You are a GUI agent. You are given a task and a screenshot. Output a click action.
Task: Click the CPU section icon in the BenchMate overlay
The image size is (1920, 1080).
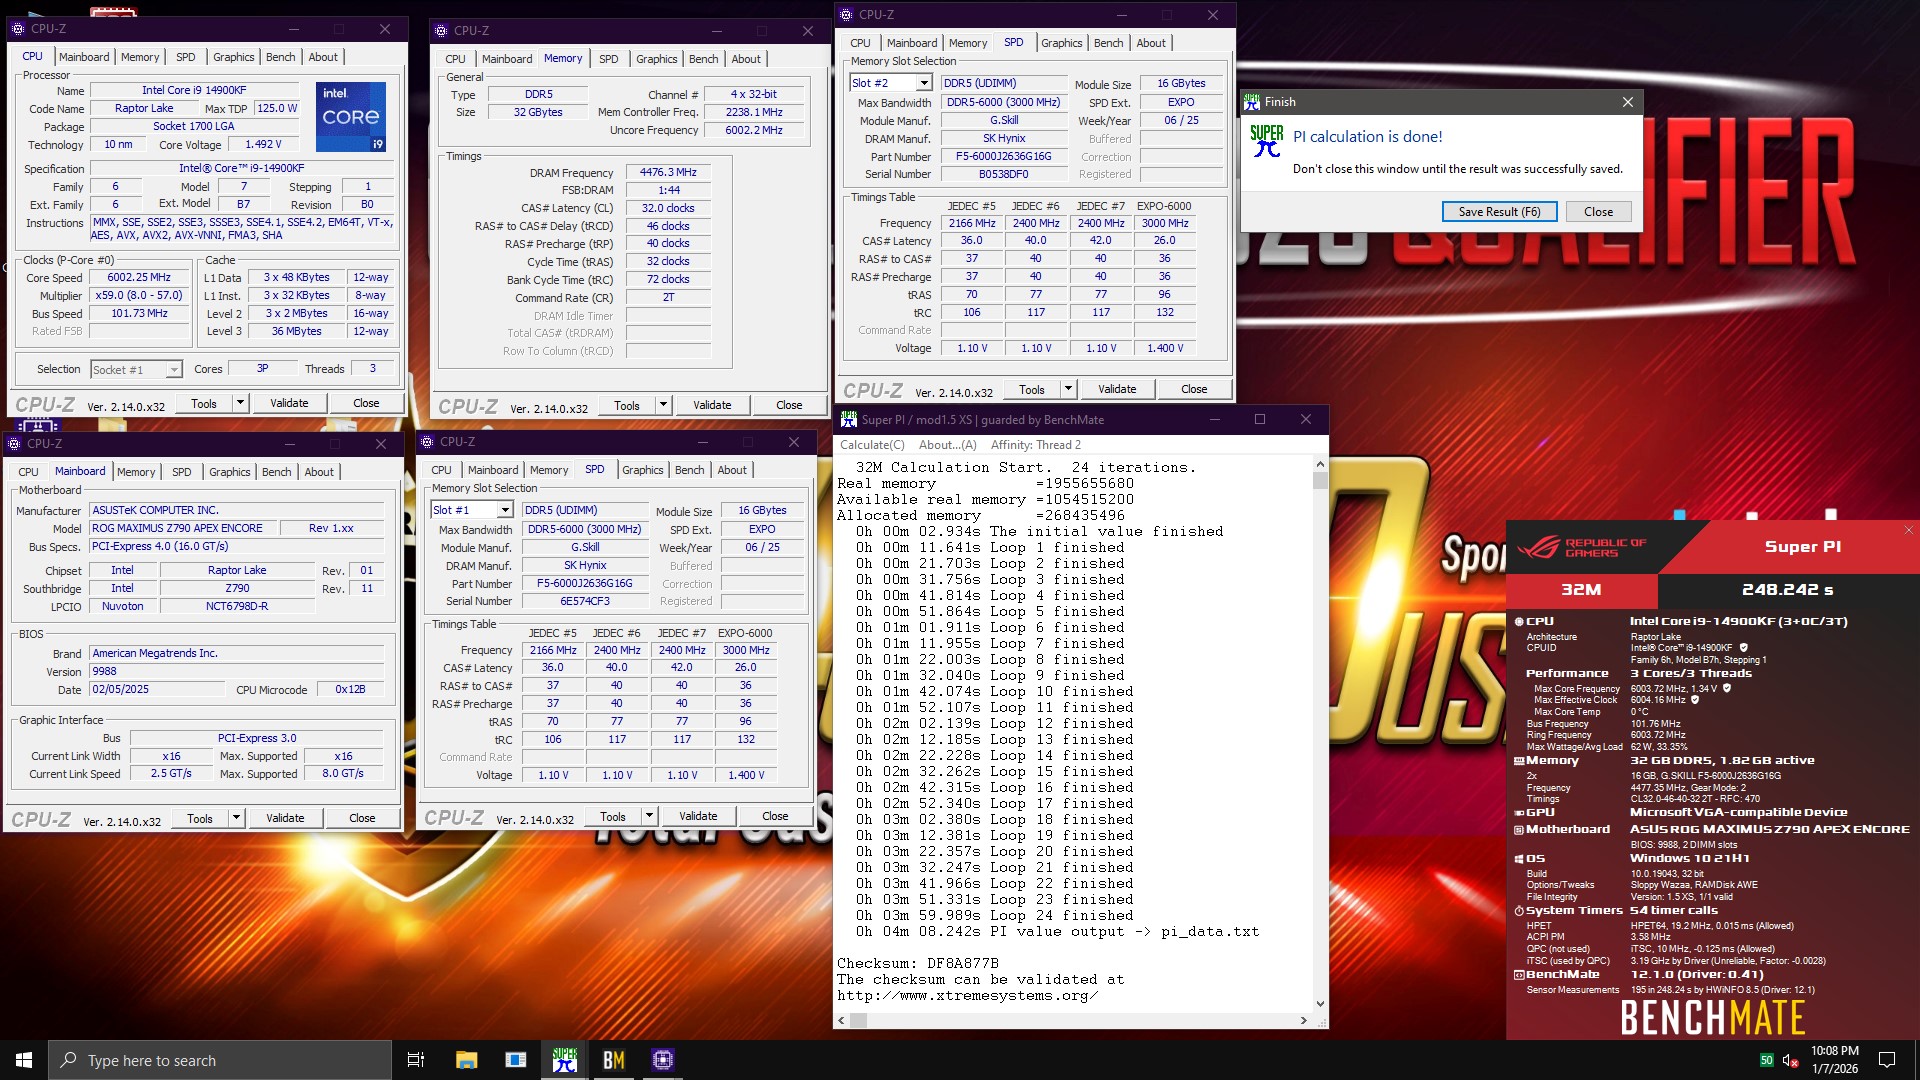tap(1519, 621)
